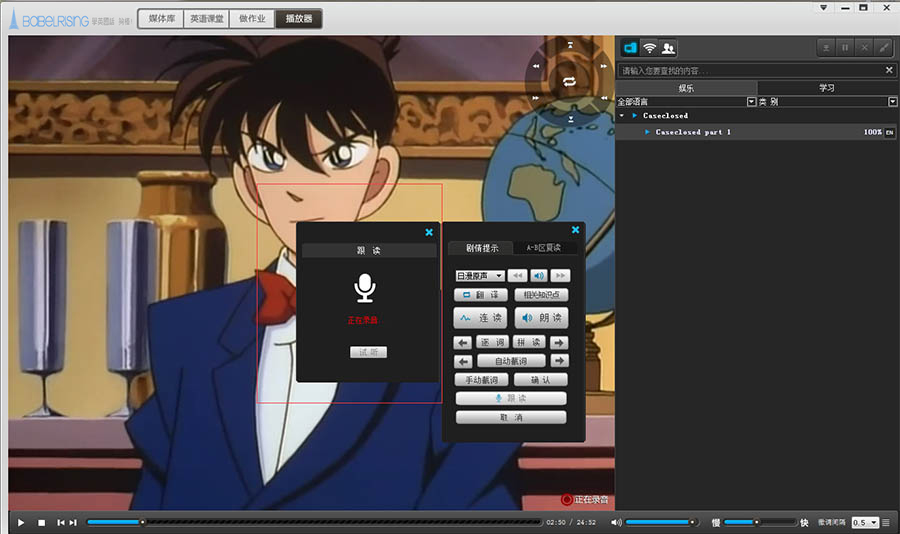Collapse the Caseclosed tree node
Viewport: 900px width, 534px height.
[622, 115]
